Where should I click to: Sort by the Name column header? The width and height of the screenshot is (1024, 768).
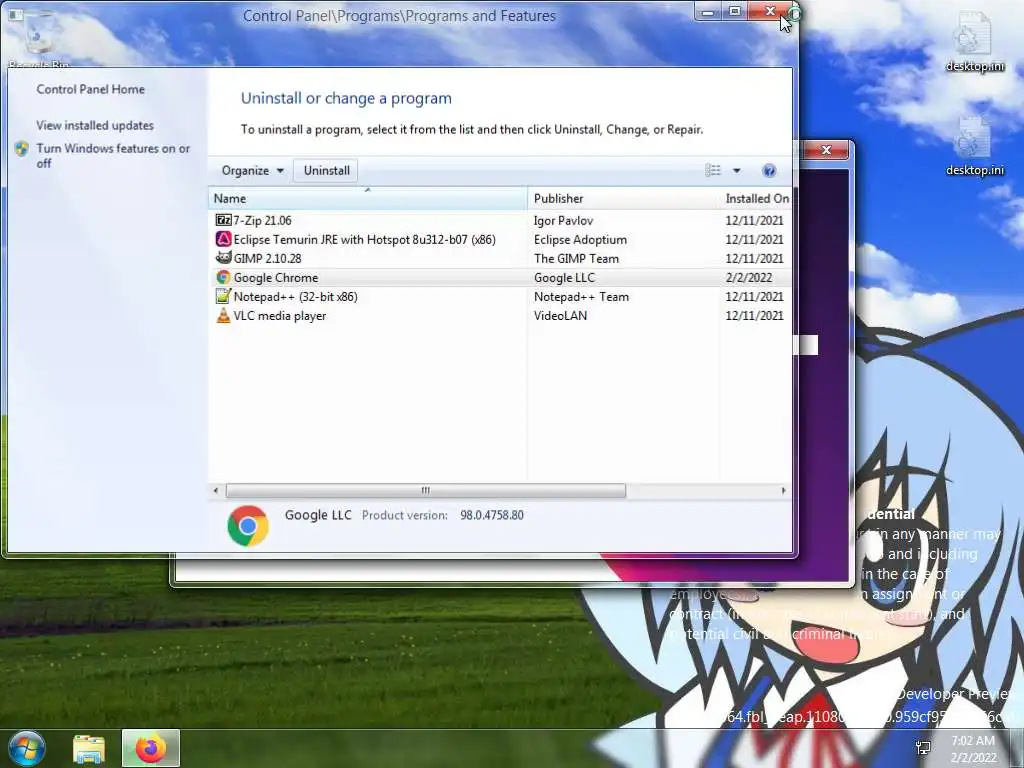click(x=368, y=199)
